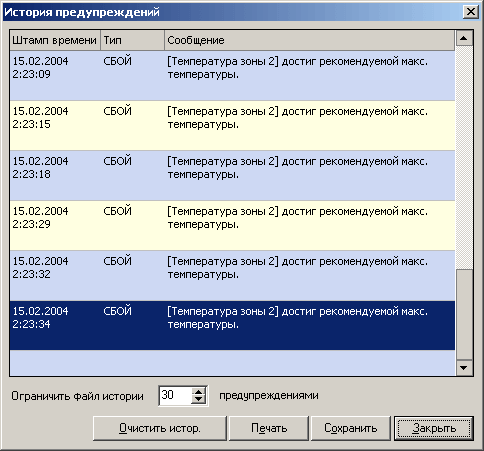Close the История предупреждений window
Image resolution: width=484 pixels, height=451 pixels.
471,12
